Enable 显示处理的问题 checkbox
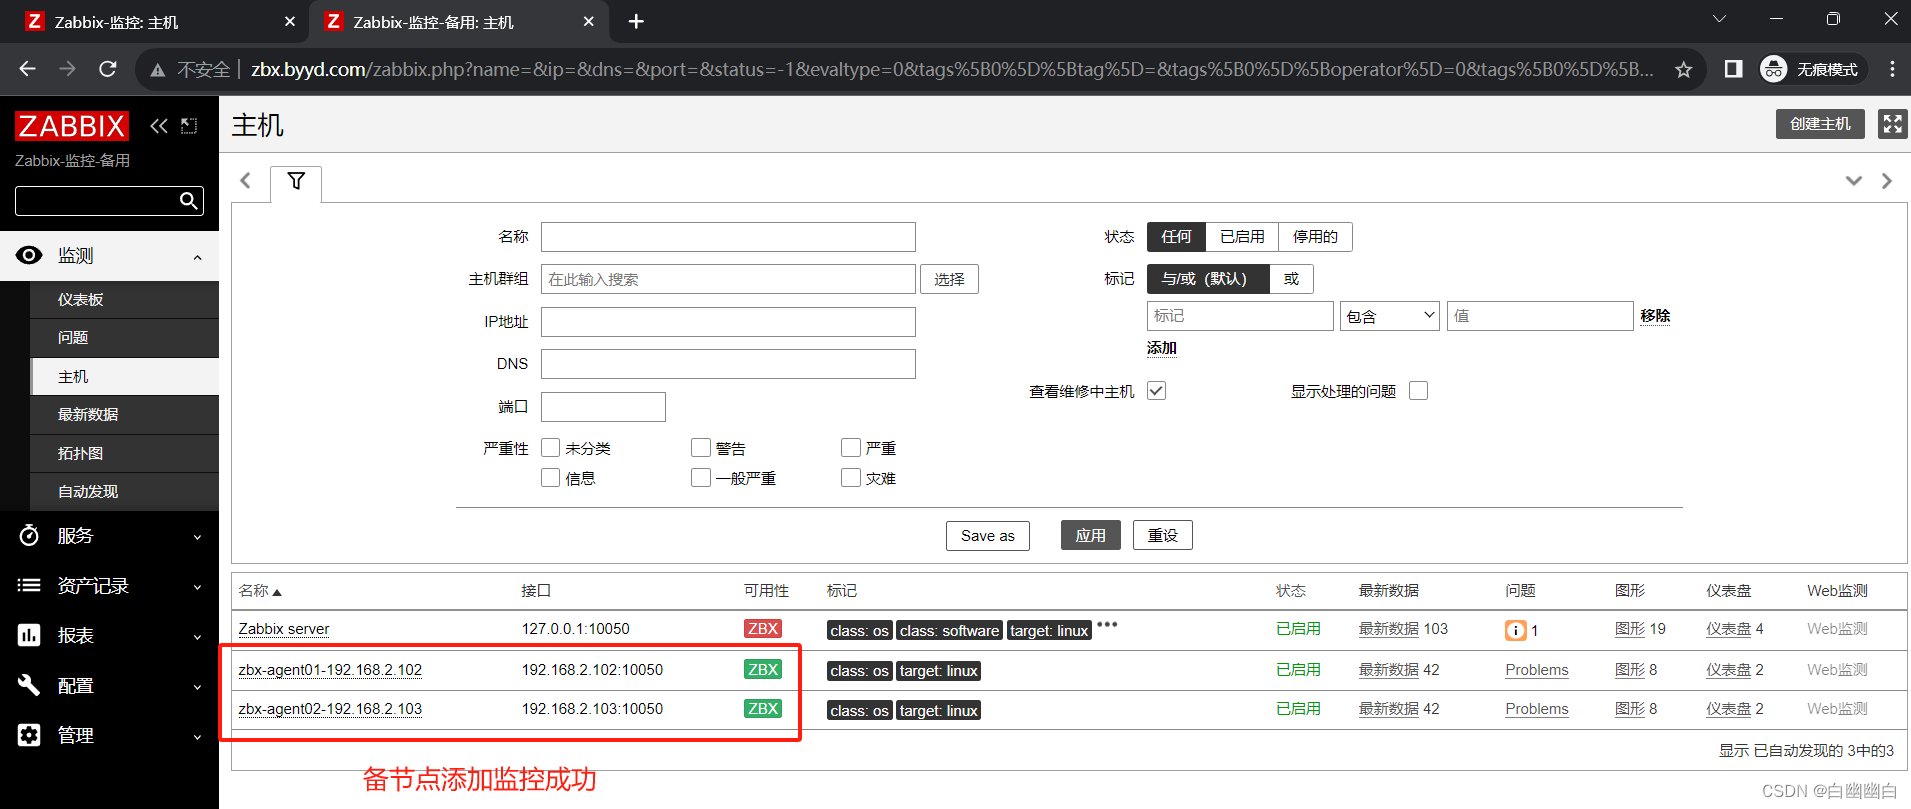Image resolution: width=1911 pixels, height=809 pixels. coord(1418,391)
